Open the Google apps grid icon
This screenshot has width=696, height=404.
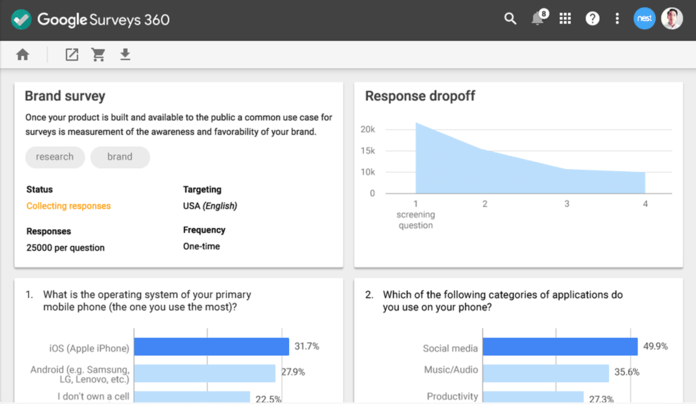coord(565,19)
